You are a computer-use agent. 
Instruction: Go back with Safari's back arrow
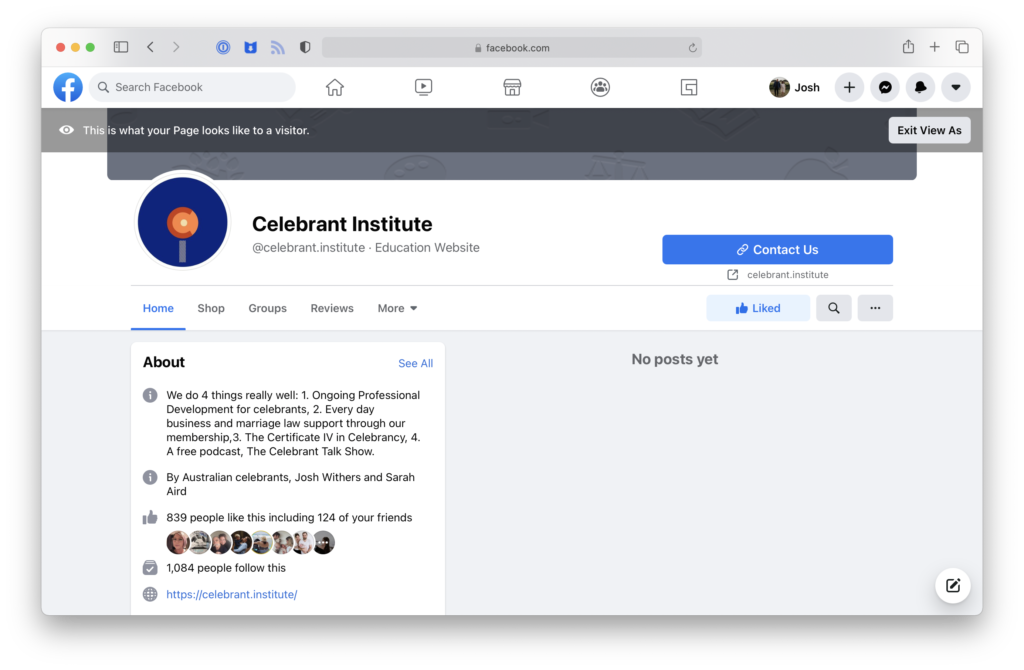[151, 47]
